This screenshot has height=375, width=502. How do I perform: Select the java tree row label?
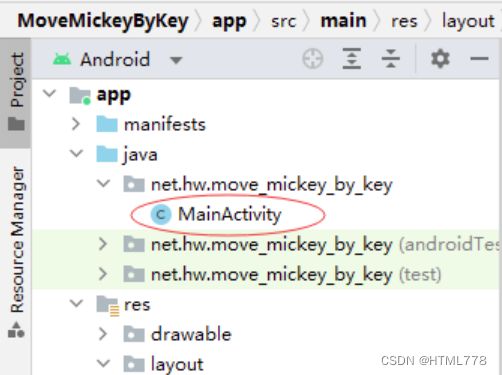140,155
